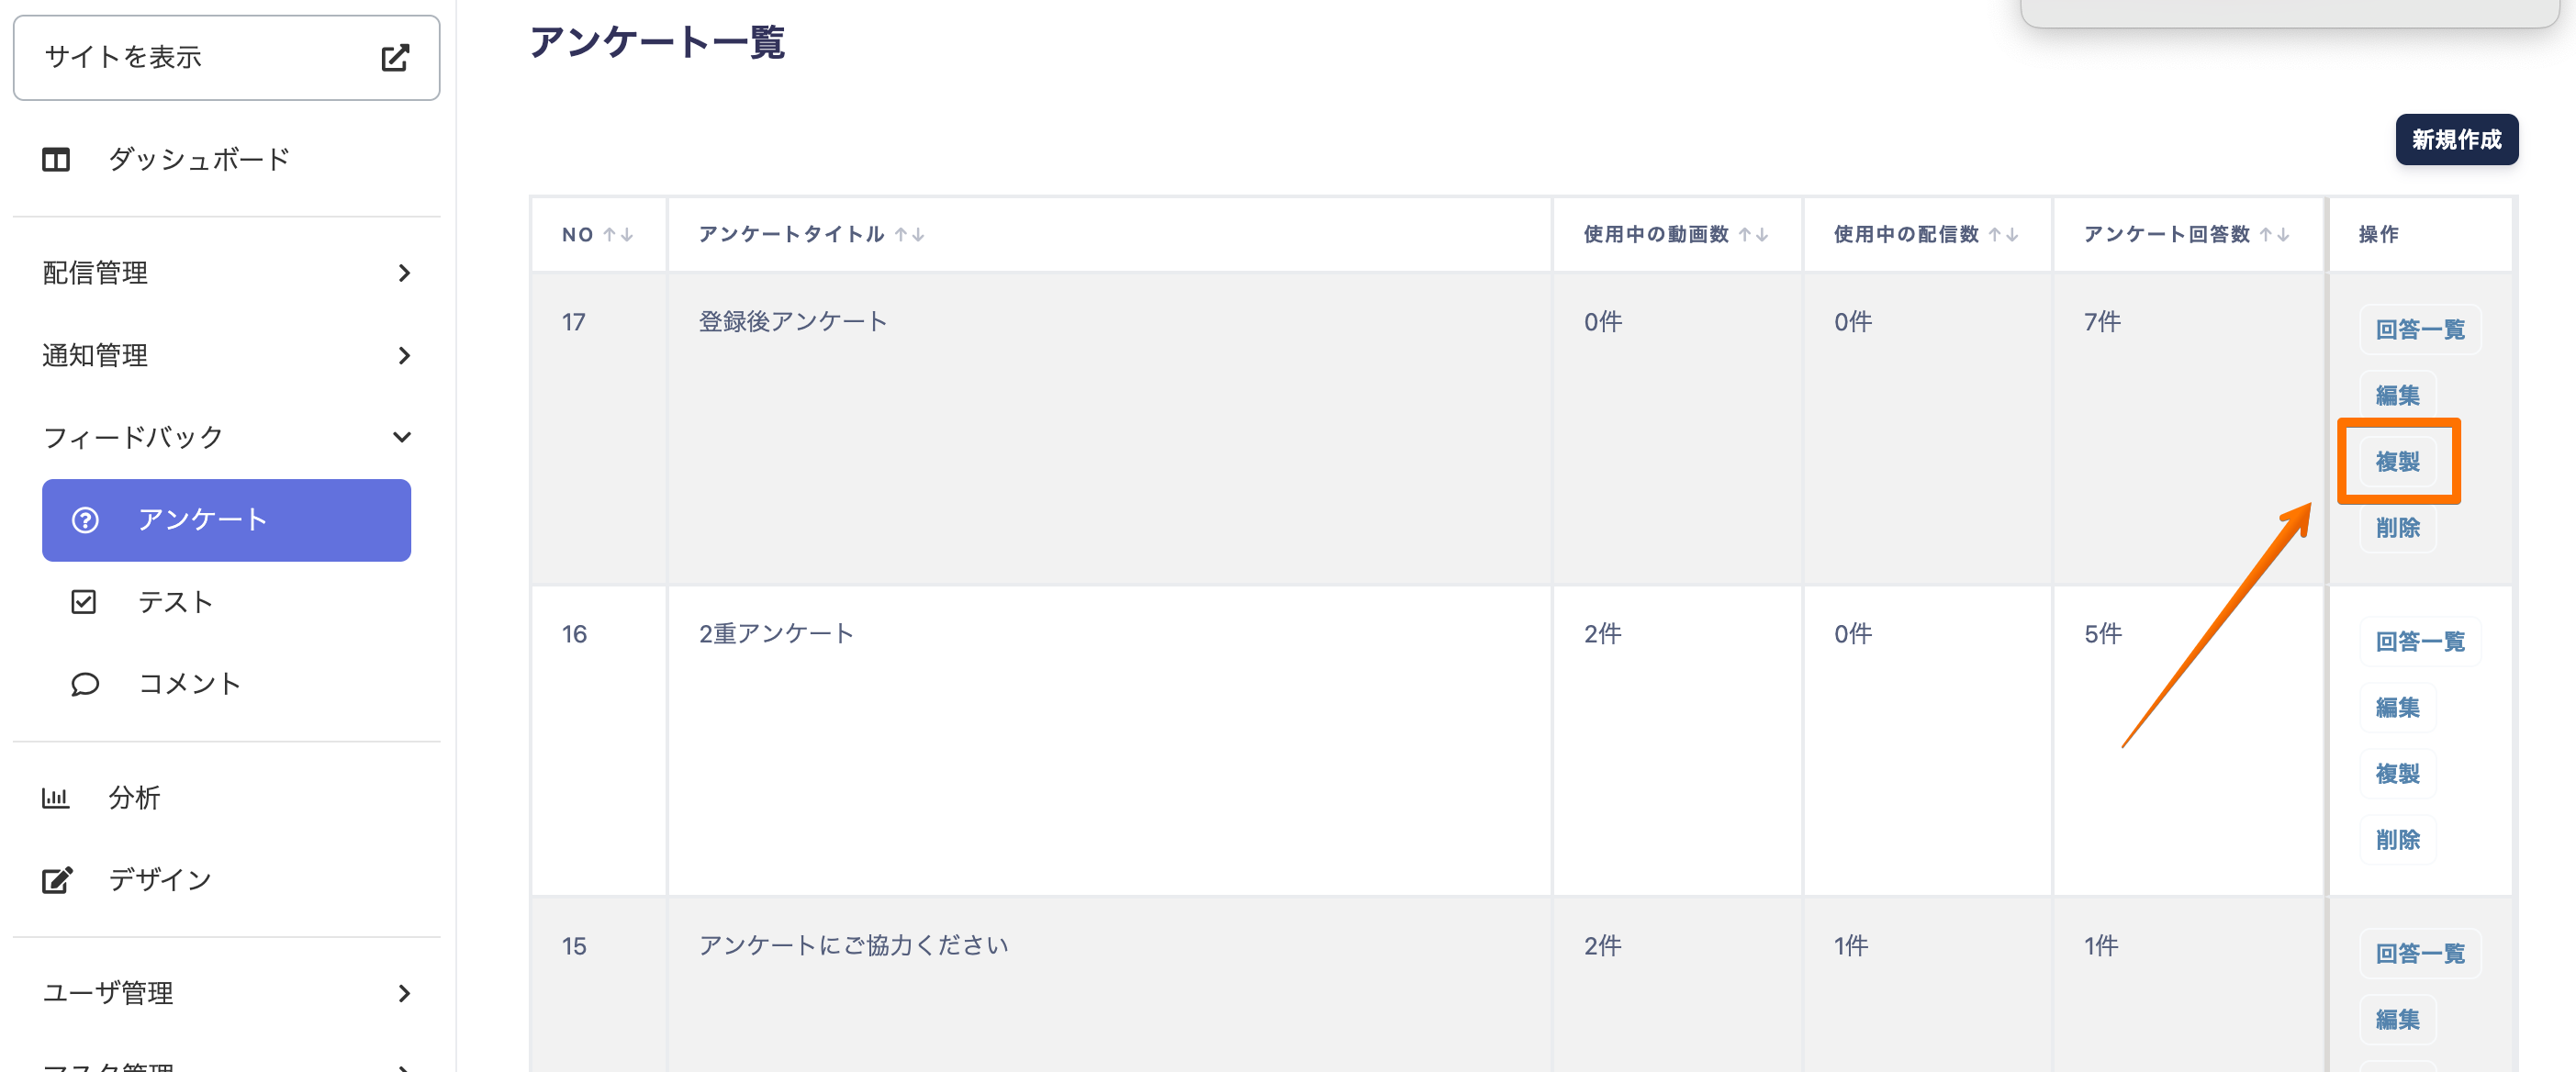
Task: Sort the table by NO column arrows
Action: click(x=618, y=235)
